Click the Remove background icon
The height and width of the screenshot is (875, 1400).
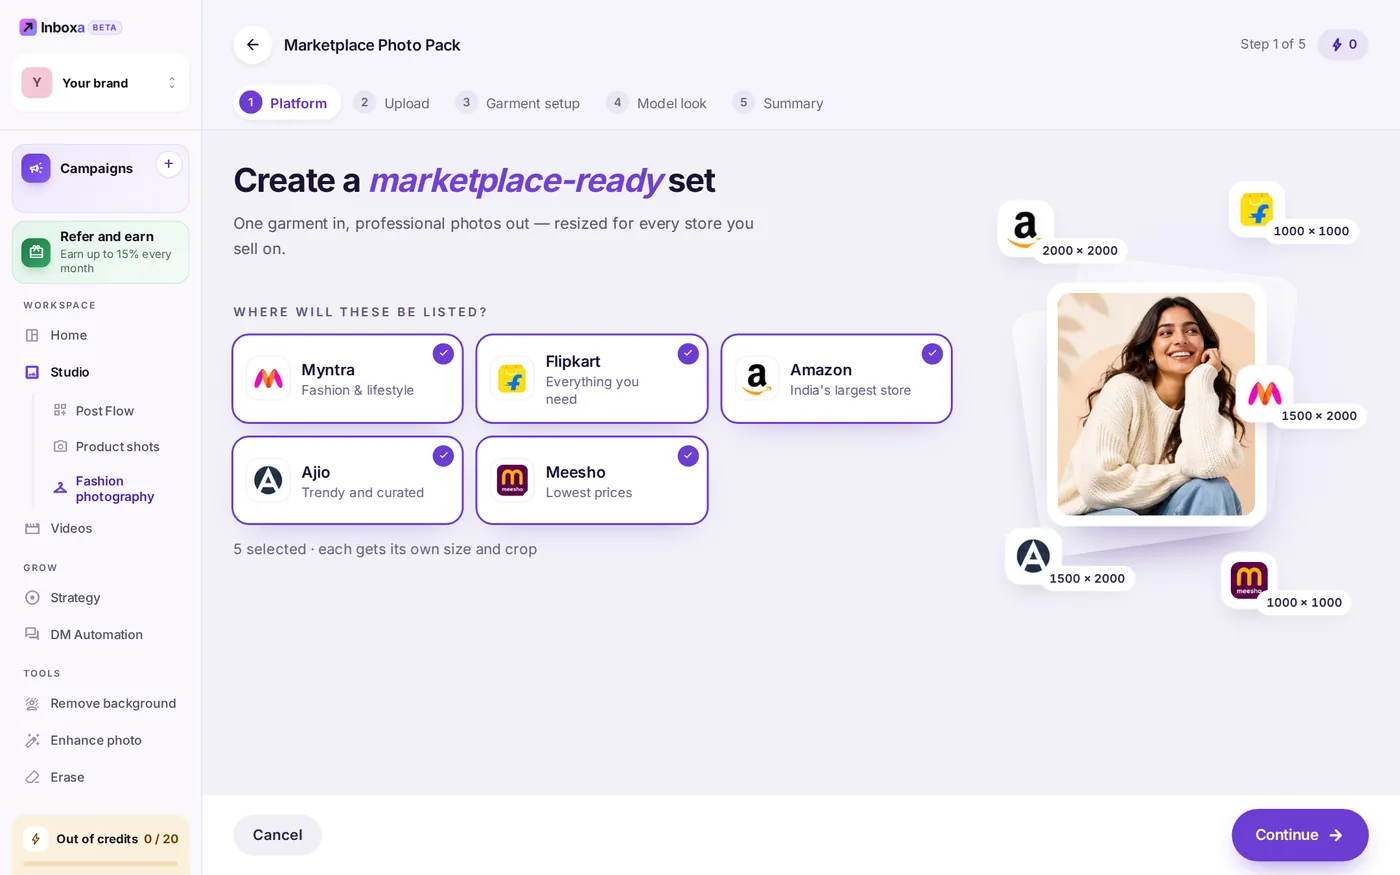(32, 703)
